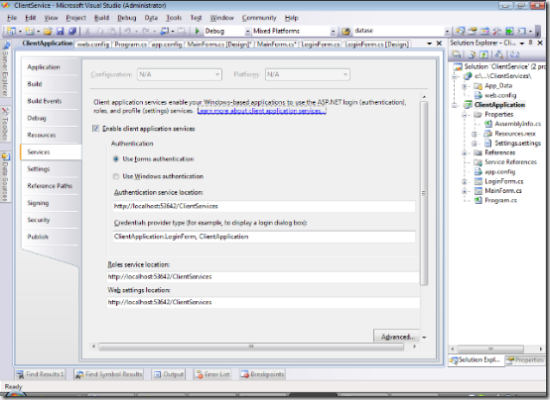The image size is (550, 400).
Task: Expand the LoginForm.cs tree node
Action: coord(464,181)
